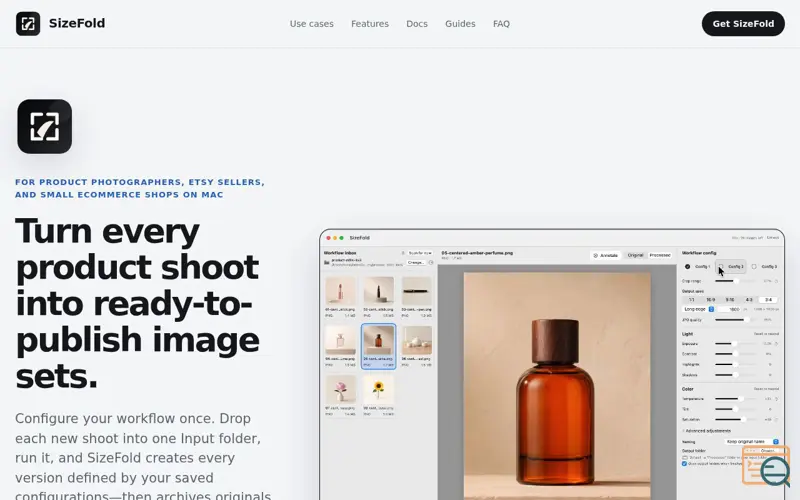800x500 pixels.
Task: Click the Highlights slider
Action: click(x=735, y=364)
